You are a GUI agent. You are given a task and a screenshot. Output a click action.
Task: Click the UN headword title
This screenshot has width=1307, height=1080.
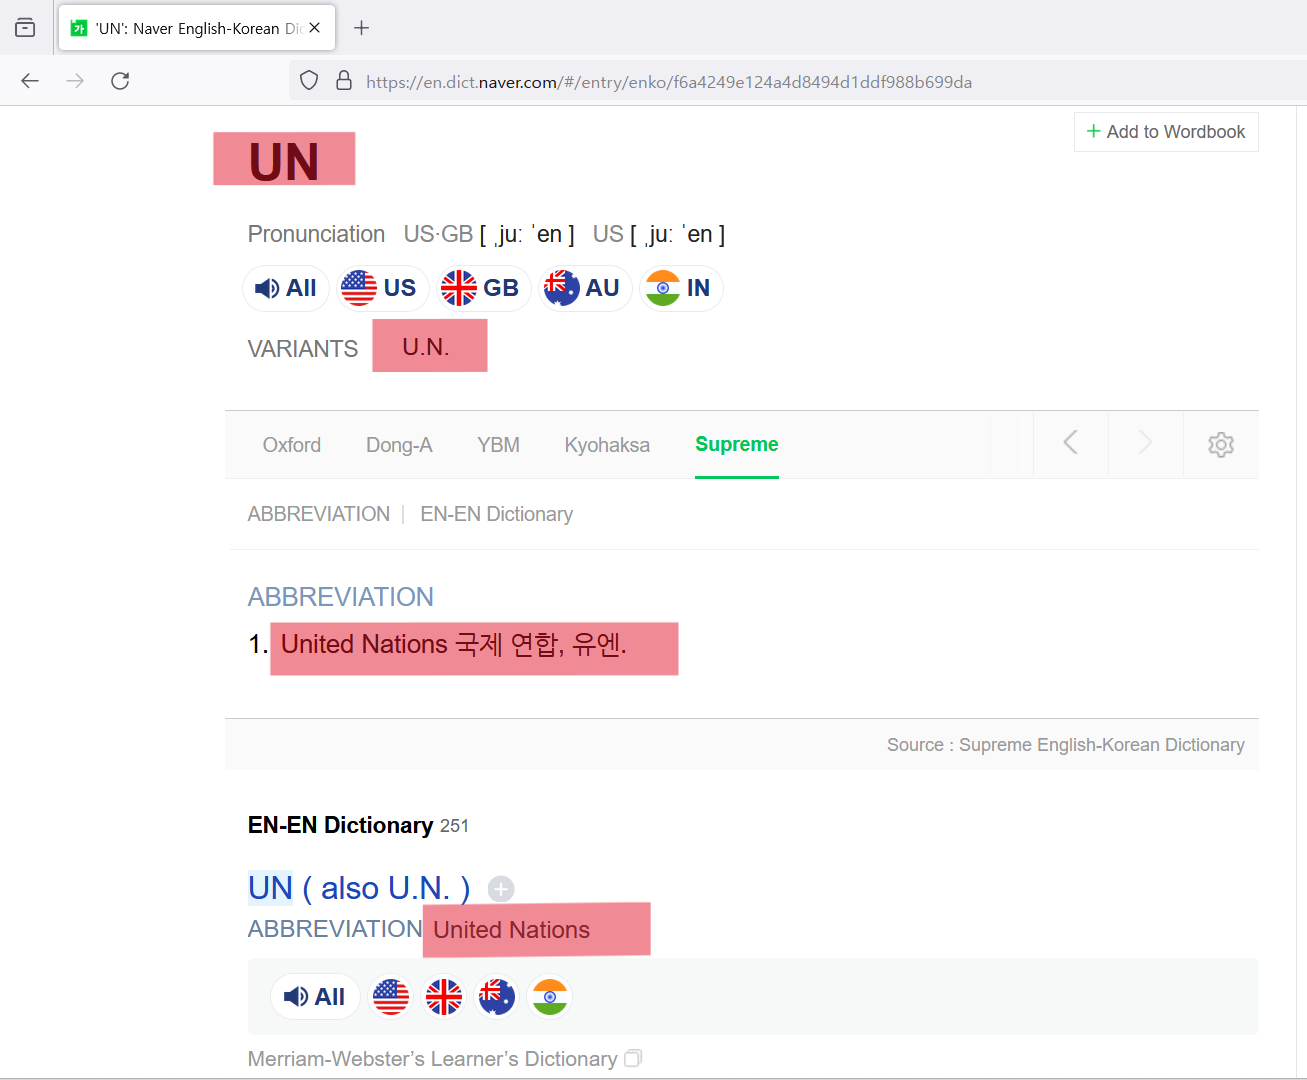pos(284,160)
